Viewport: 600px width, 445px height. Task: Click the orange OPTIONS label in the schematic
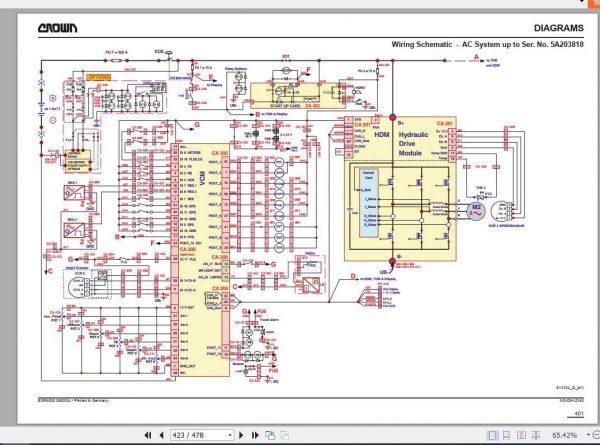coord(99,77)
